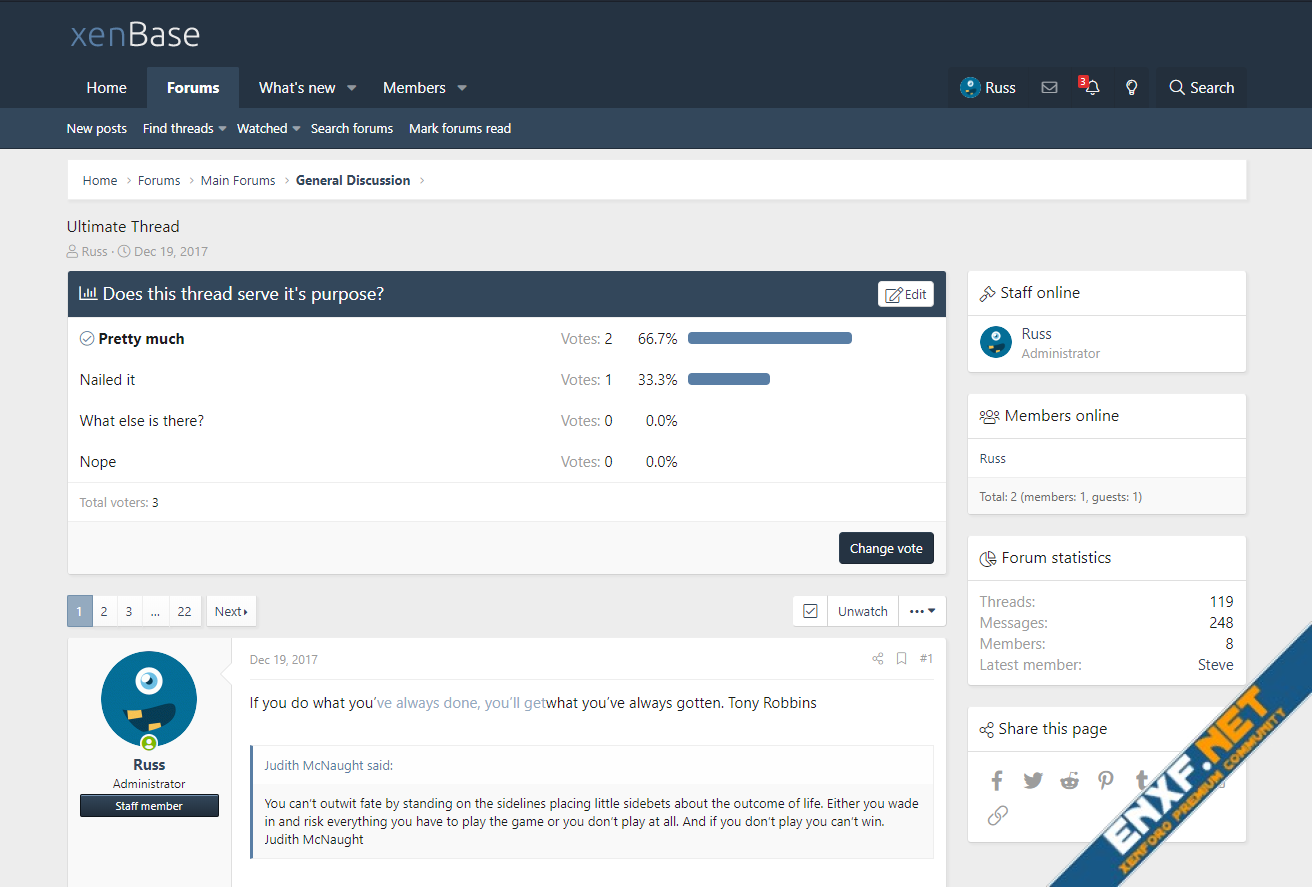Copy page link via chain icon

coord(997,816)
